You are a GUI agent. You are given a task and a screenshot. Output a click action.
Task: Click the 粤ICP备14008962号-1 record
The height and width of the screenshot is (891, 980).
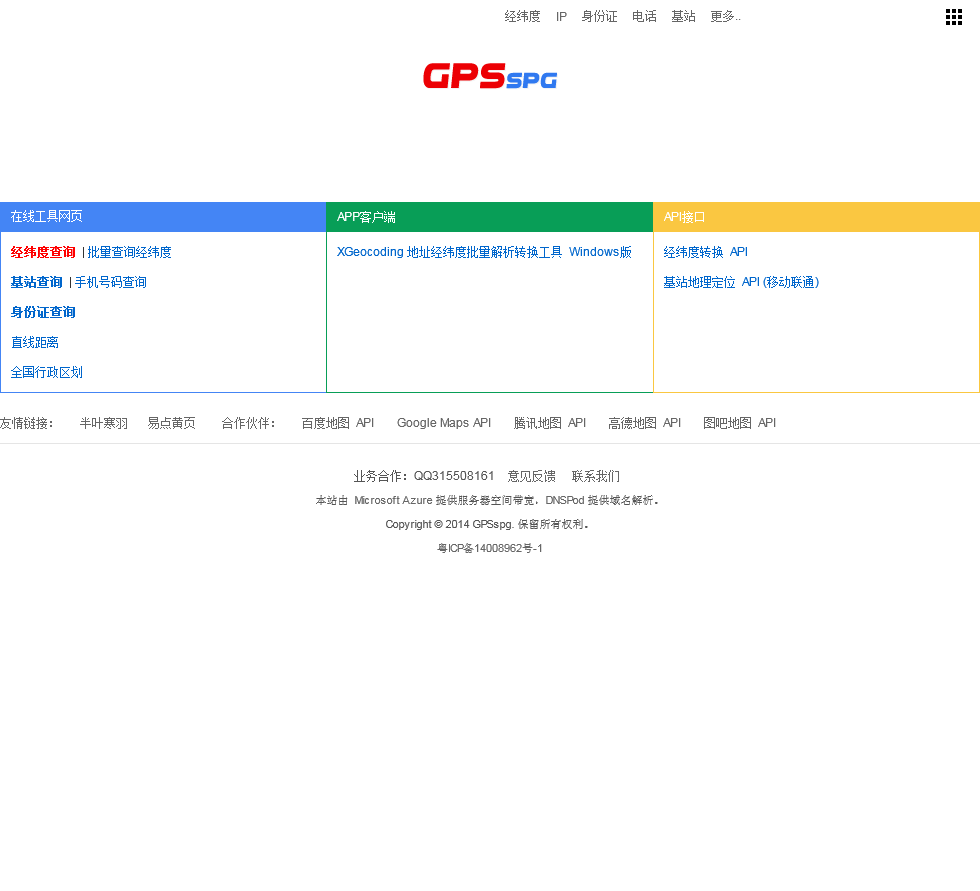coord(490,548)
